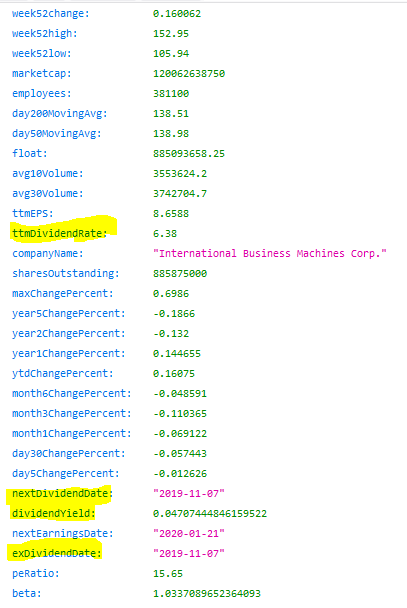
Task: Click the dividend rate value 6.38
Action: (165, 233)
